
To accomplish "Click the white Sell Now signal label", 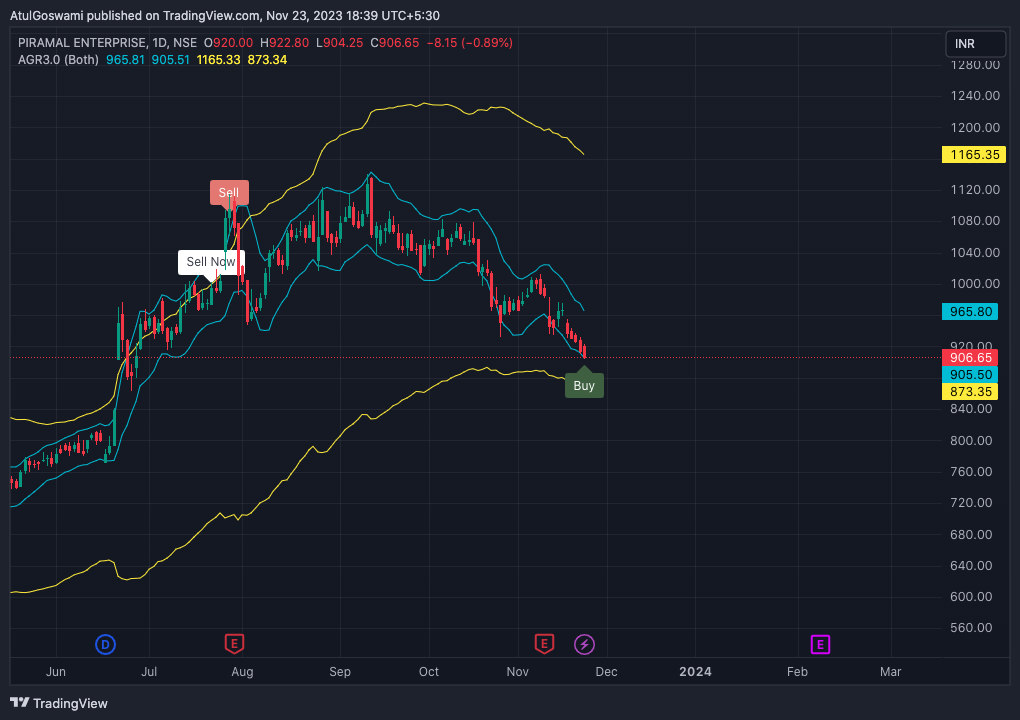I will click(x=211, y=261).
